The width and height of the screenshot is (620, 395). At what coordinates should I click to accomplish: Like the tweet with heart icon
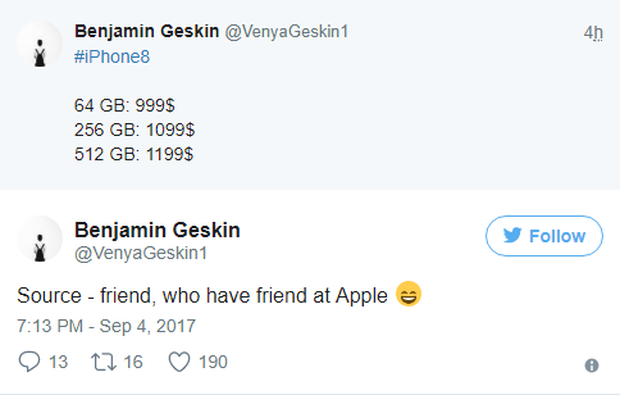179,362
